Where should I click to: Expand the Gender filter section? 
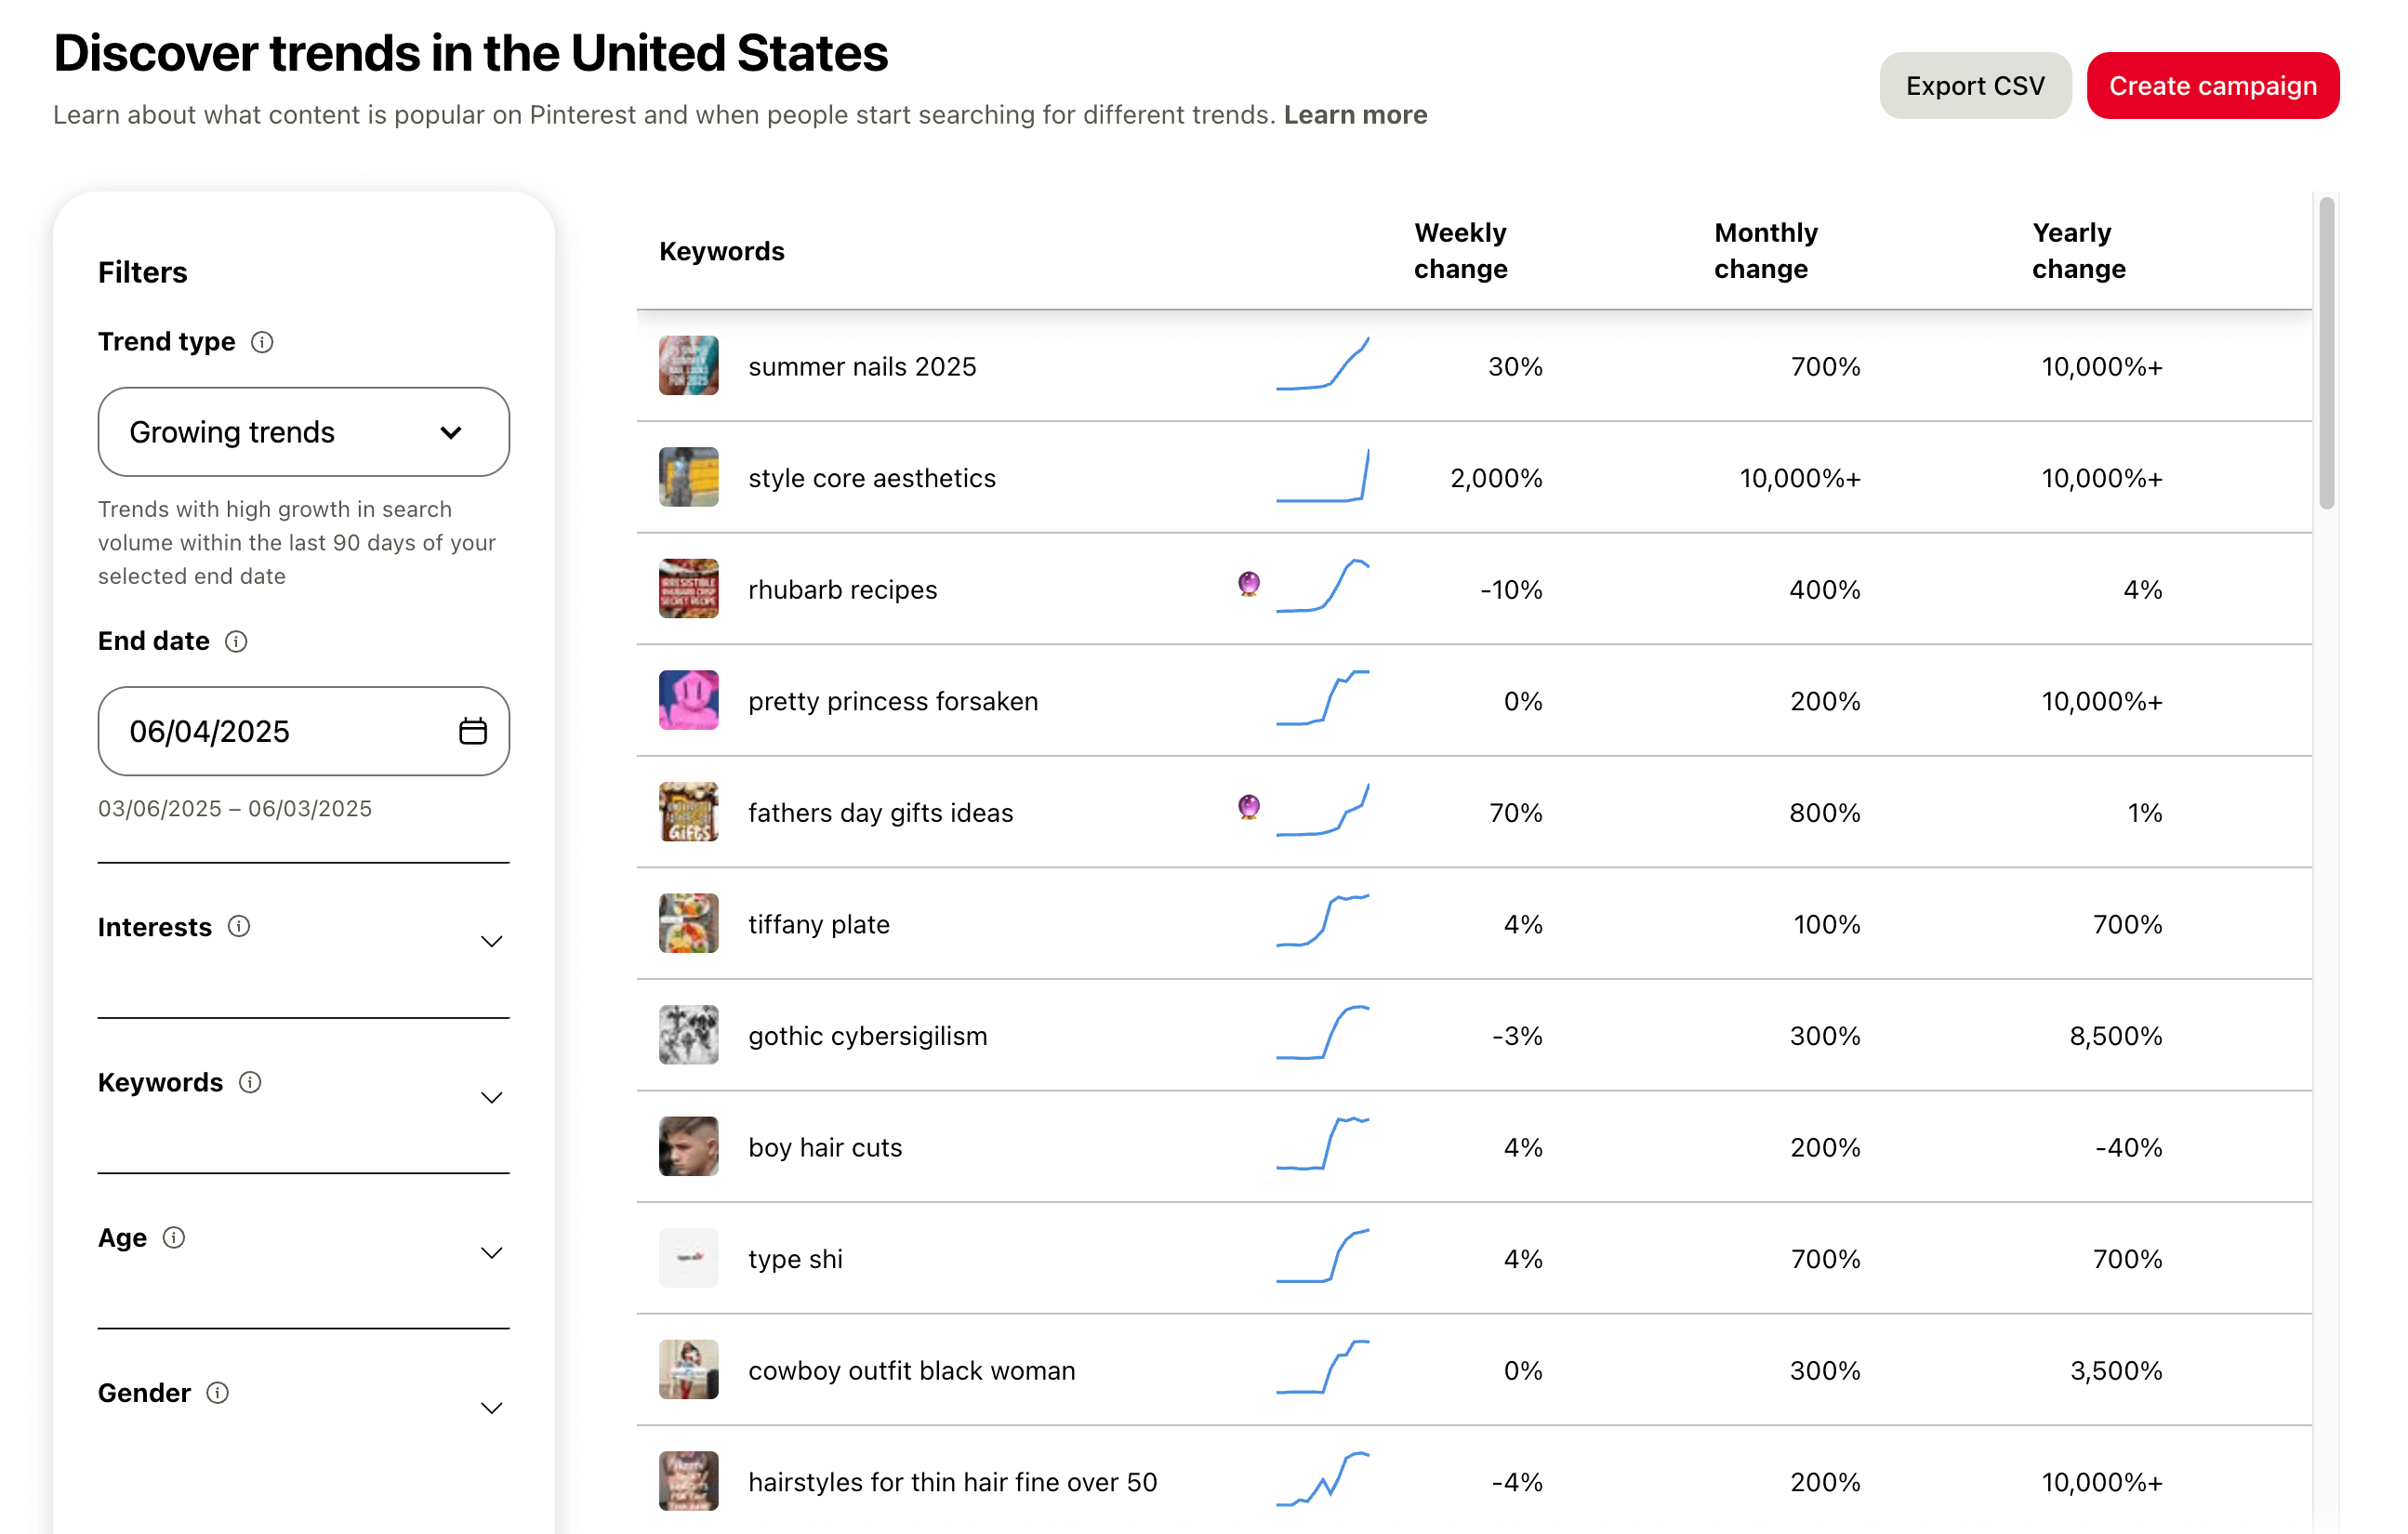[491, 1407]
